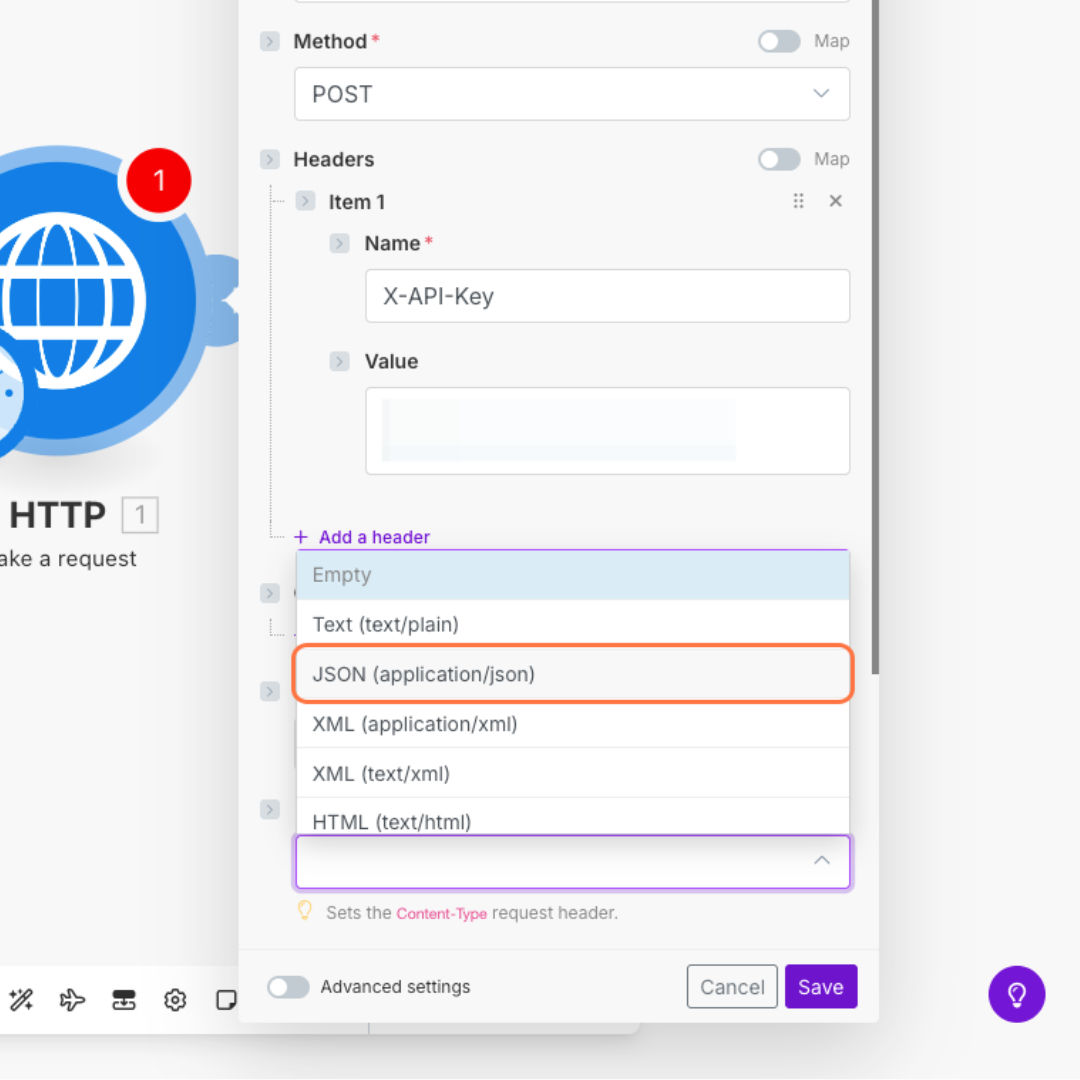Image resolution: width=1080 pixels, height=1080 pixels.
Task: Choose XML (application/xml) option
Action: [x=572, y=724]
